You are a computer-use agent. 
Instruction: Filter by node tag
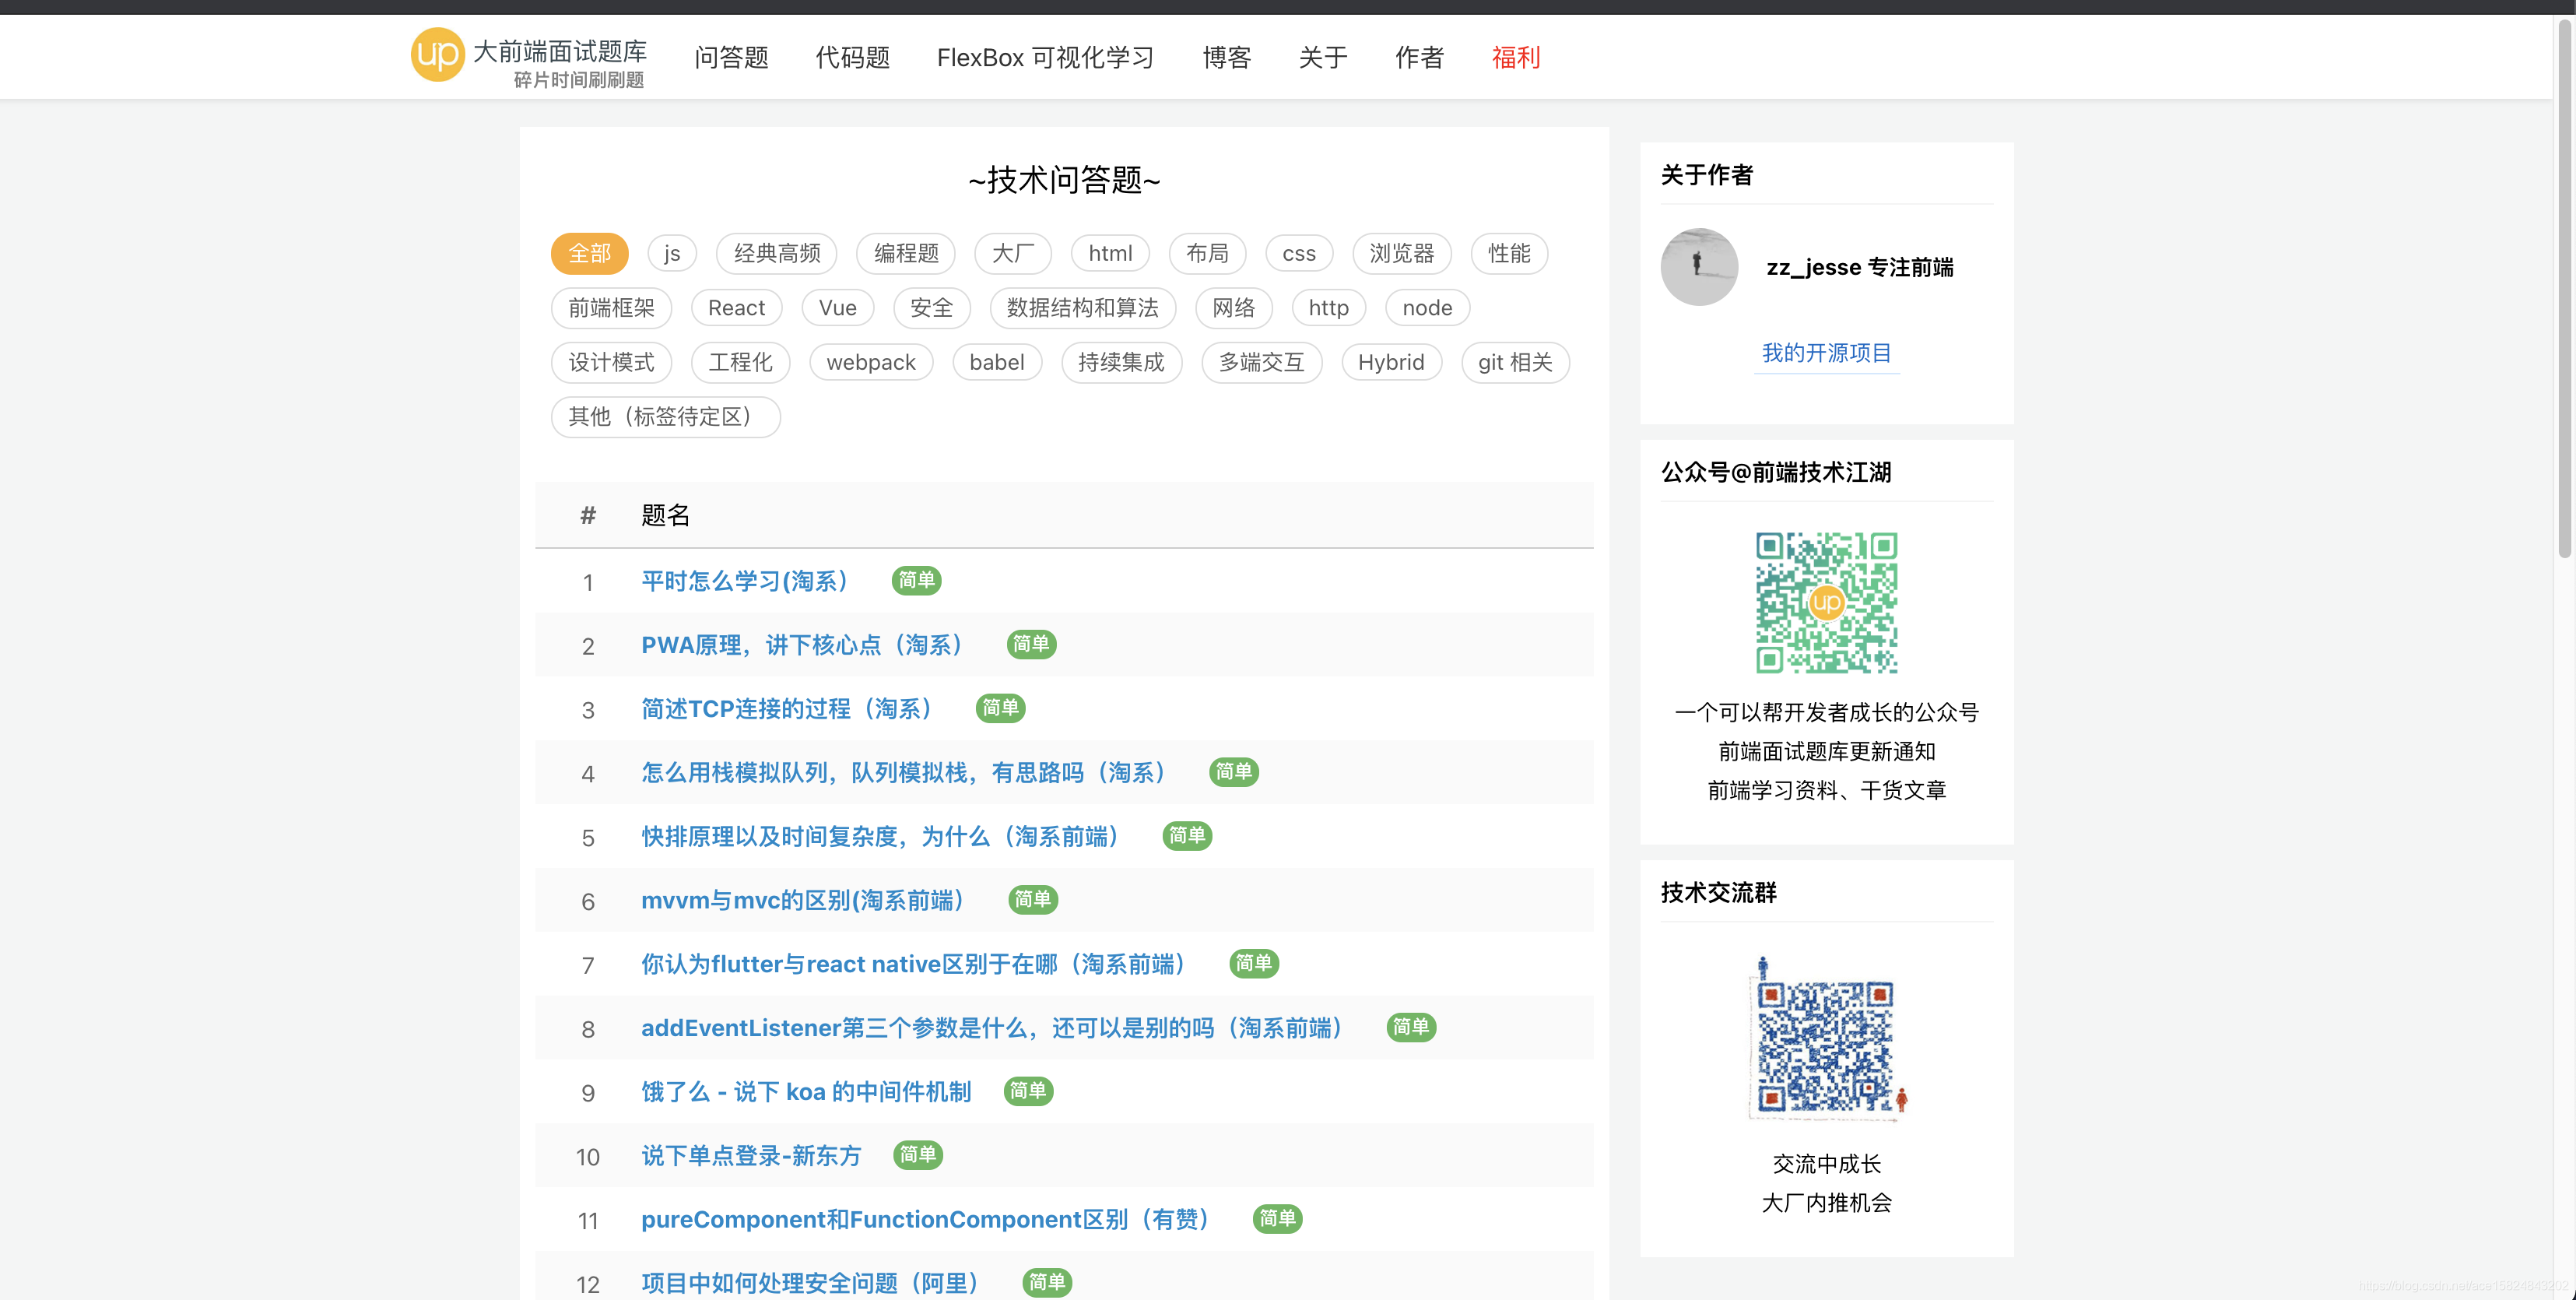coord(1427,308)
